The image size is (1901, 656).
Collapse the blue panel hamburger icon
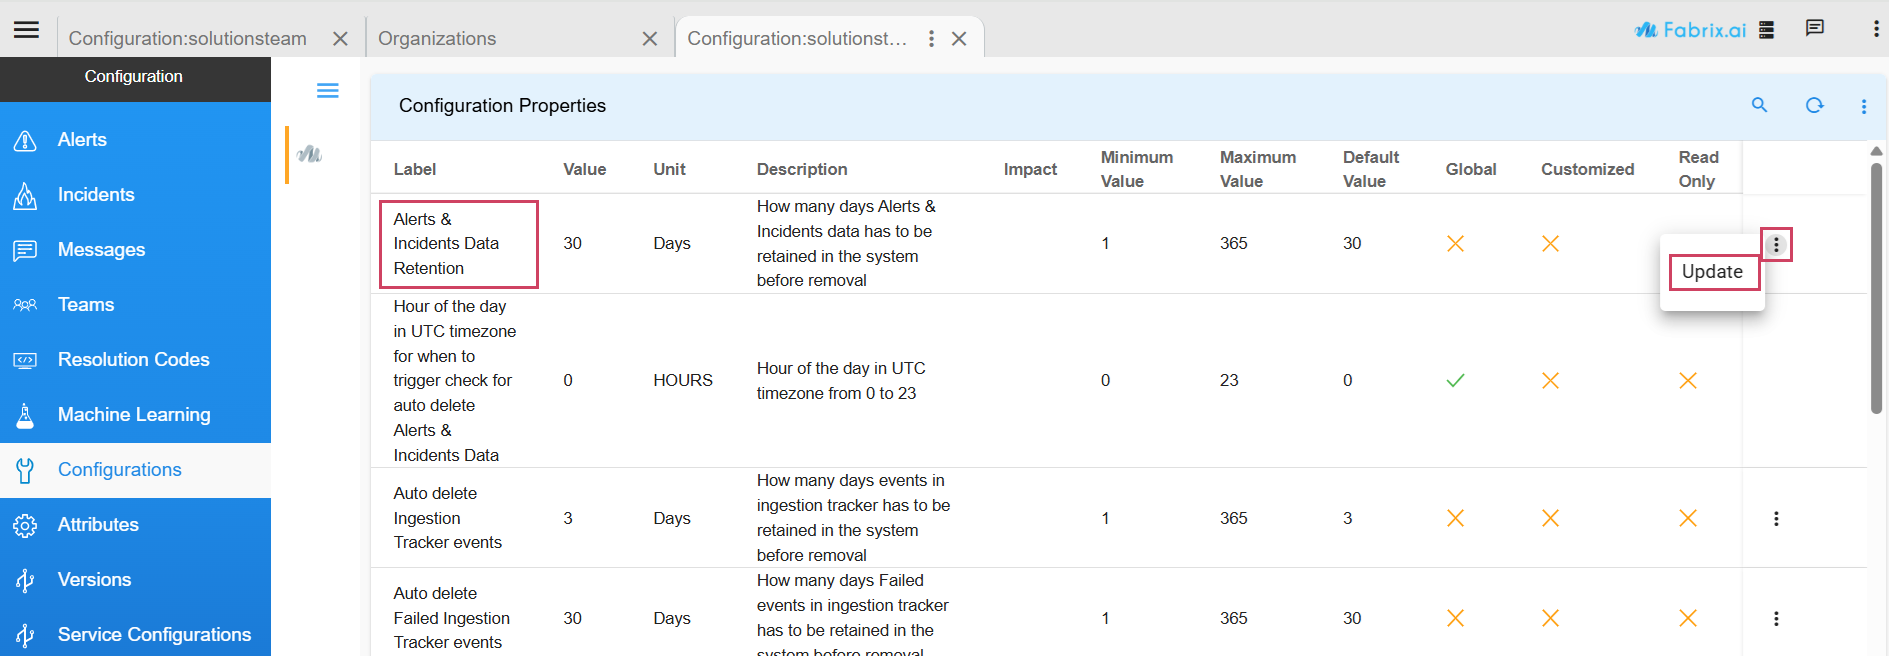pos(327,91)
